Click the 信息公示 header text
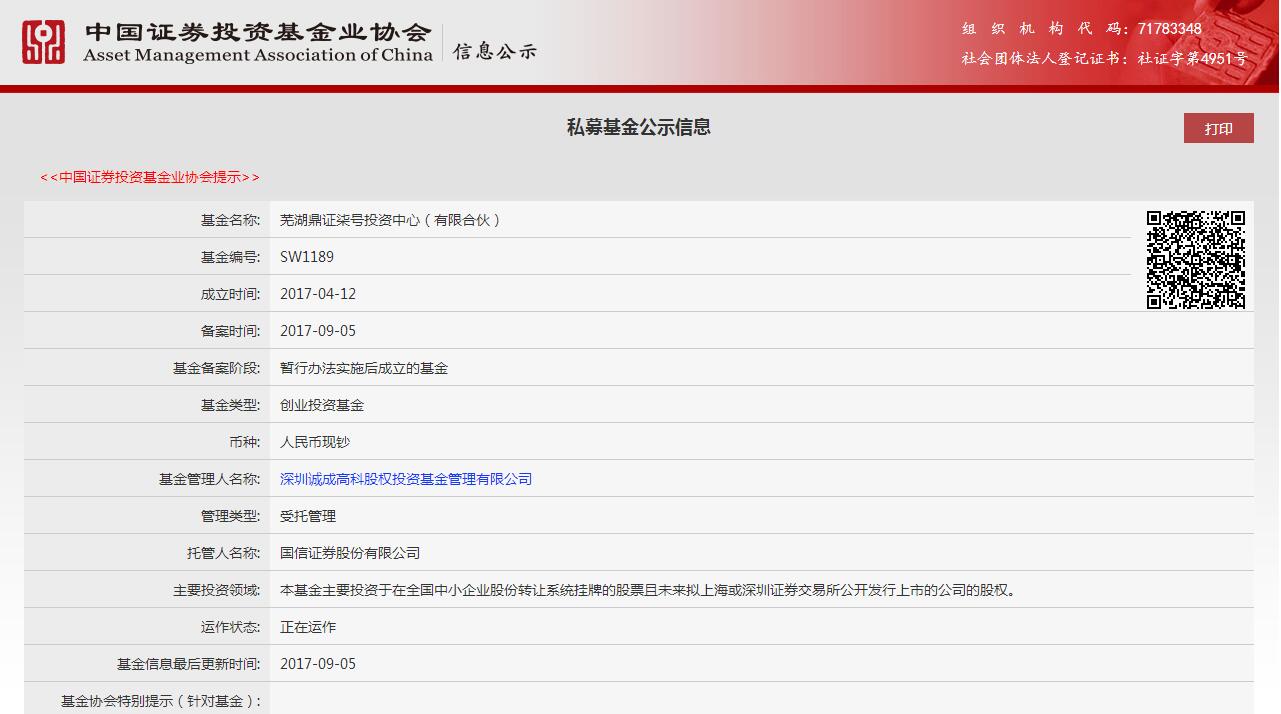The image size is (1281, 714). coord(495,51)
